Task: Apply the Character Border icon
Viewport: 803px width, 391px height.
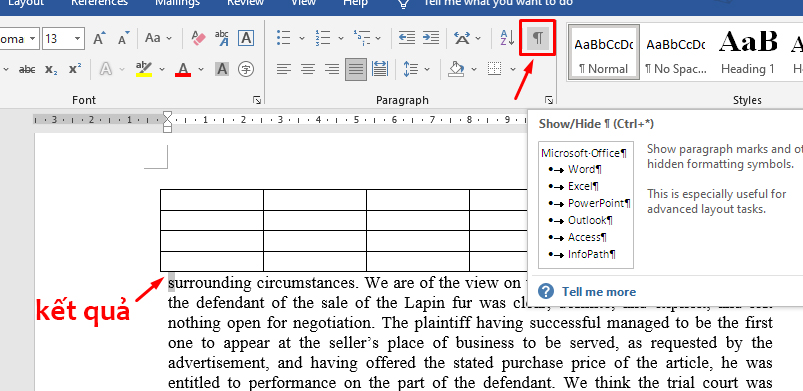Action: [x=246, y=38]
